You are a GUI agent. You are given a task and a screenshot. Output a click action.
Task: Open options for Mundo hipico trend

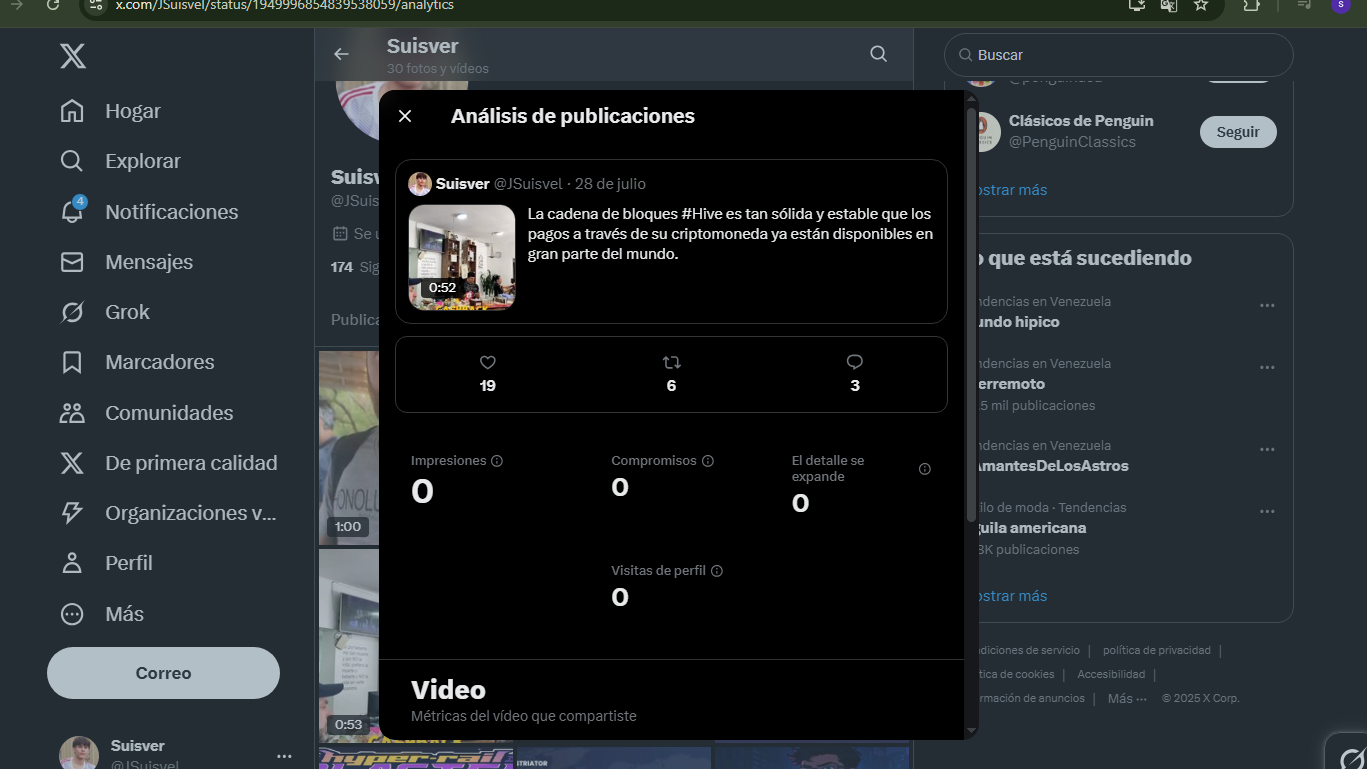point(1267,305)
